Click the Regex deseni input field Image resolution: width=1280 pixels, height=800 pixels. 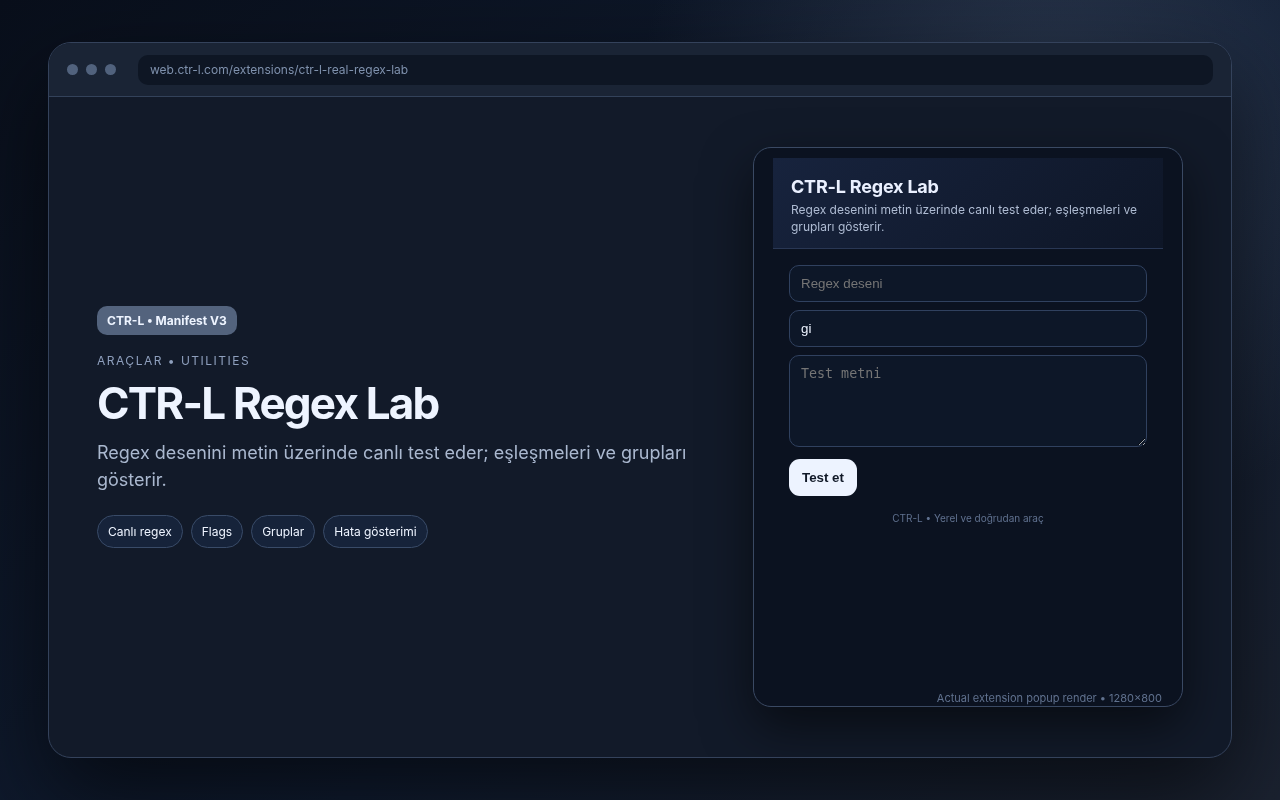967,283
